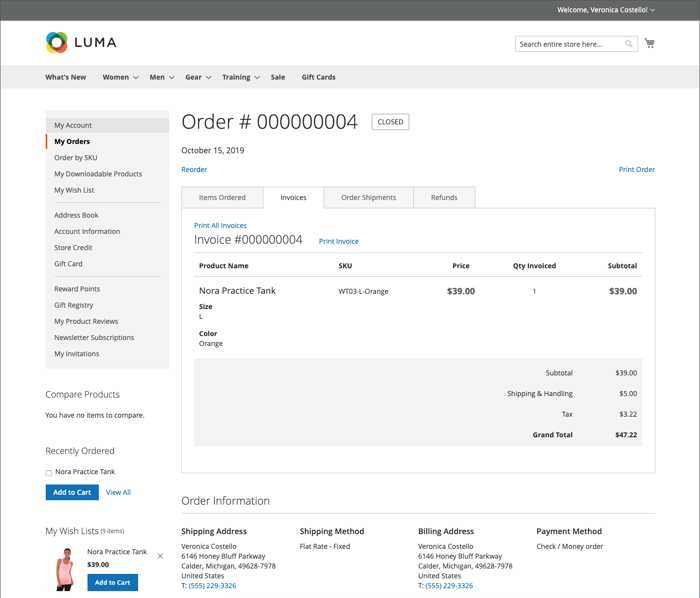Open My Invitations in sidebar
Screen dimensions: 700x598
coord(77,354)
